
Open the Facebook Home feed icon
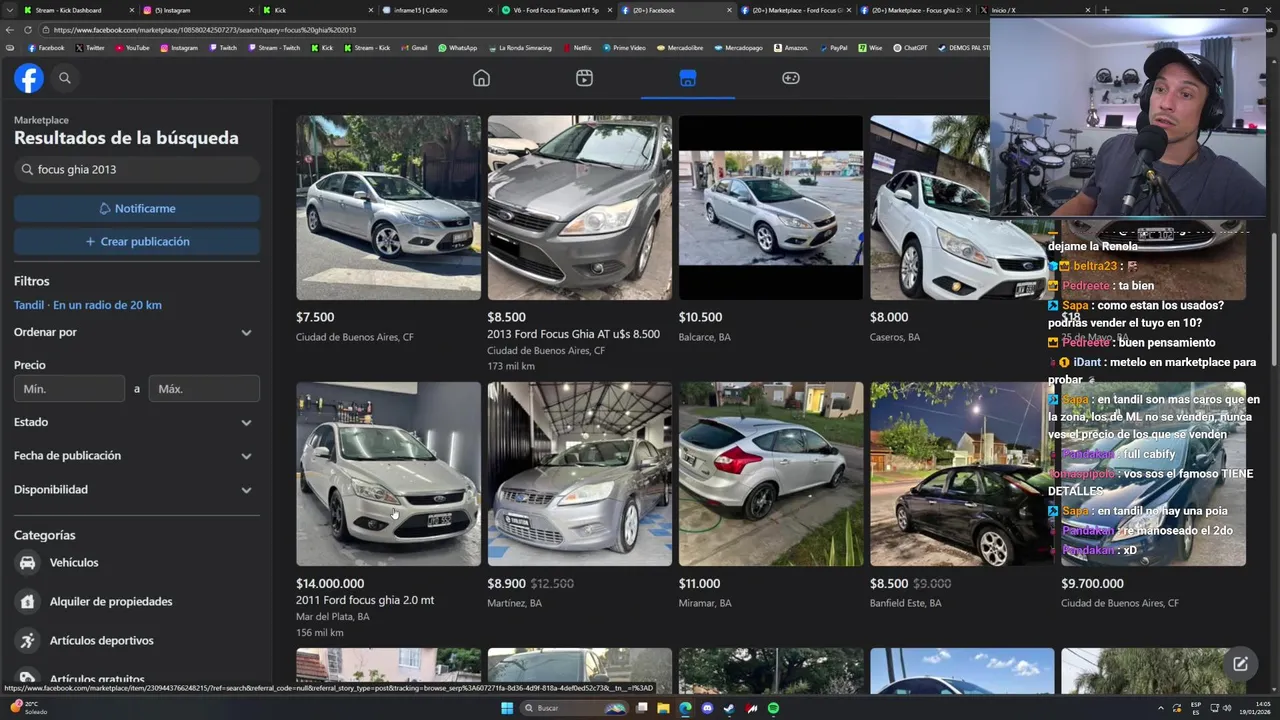(x=481, y=78)
